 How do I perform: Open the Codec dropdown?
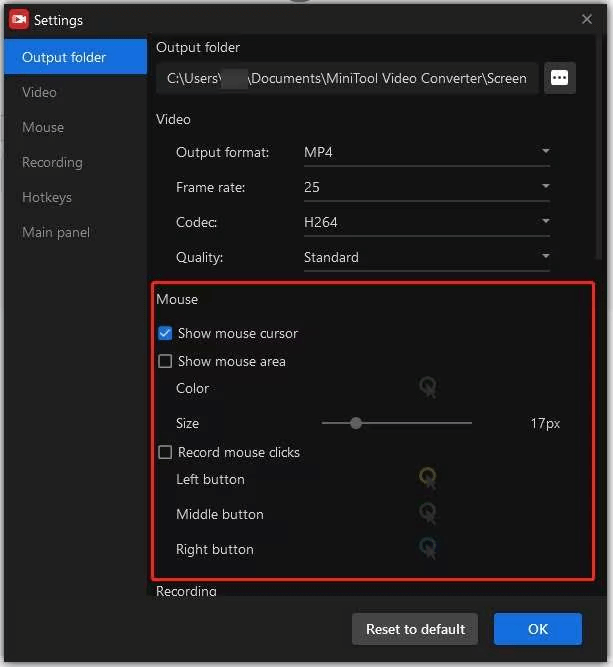[427, 222]
